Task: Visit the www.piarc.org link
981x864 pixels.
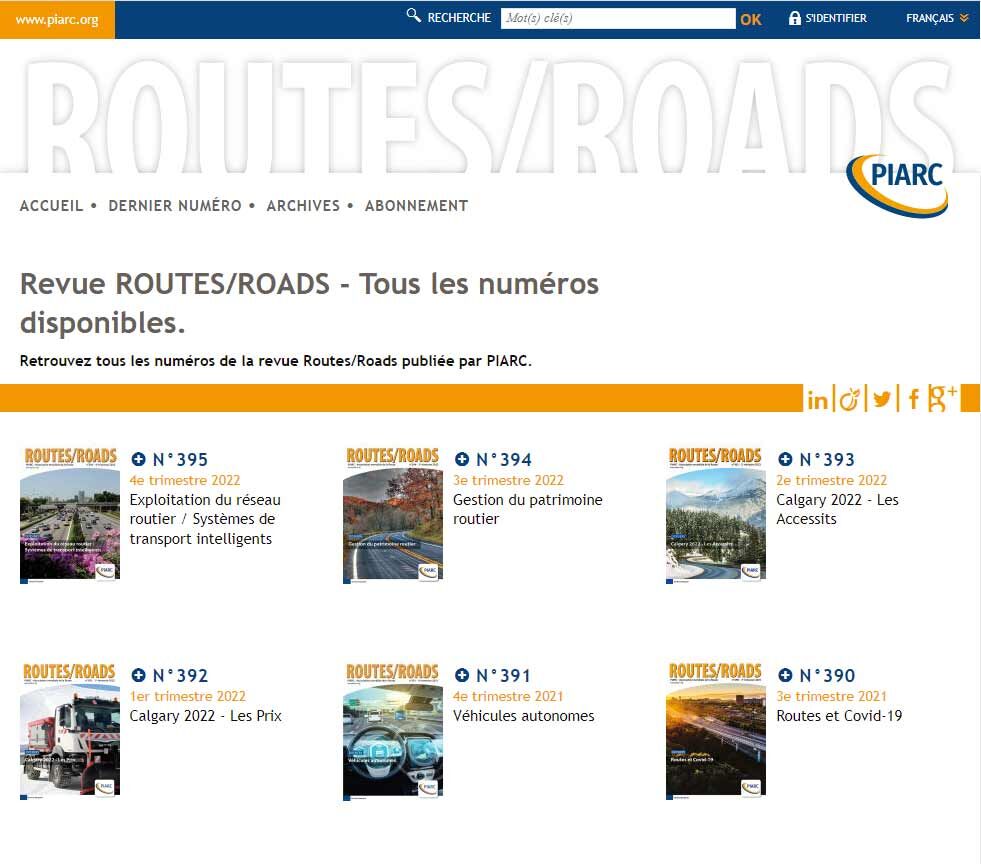Action: pos(57,19)
